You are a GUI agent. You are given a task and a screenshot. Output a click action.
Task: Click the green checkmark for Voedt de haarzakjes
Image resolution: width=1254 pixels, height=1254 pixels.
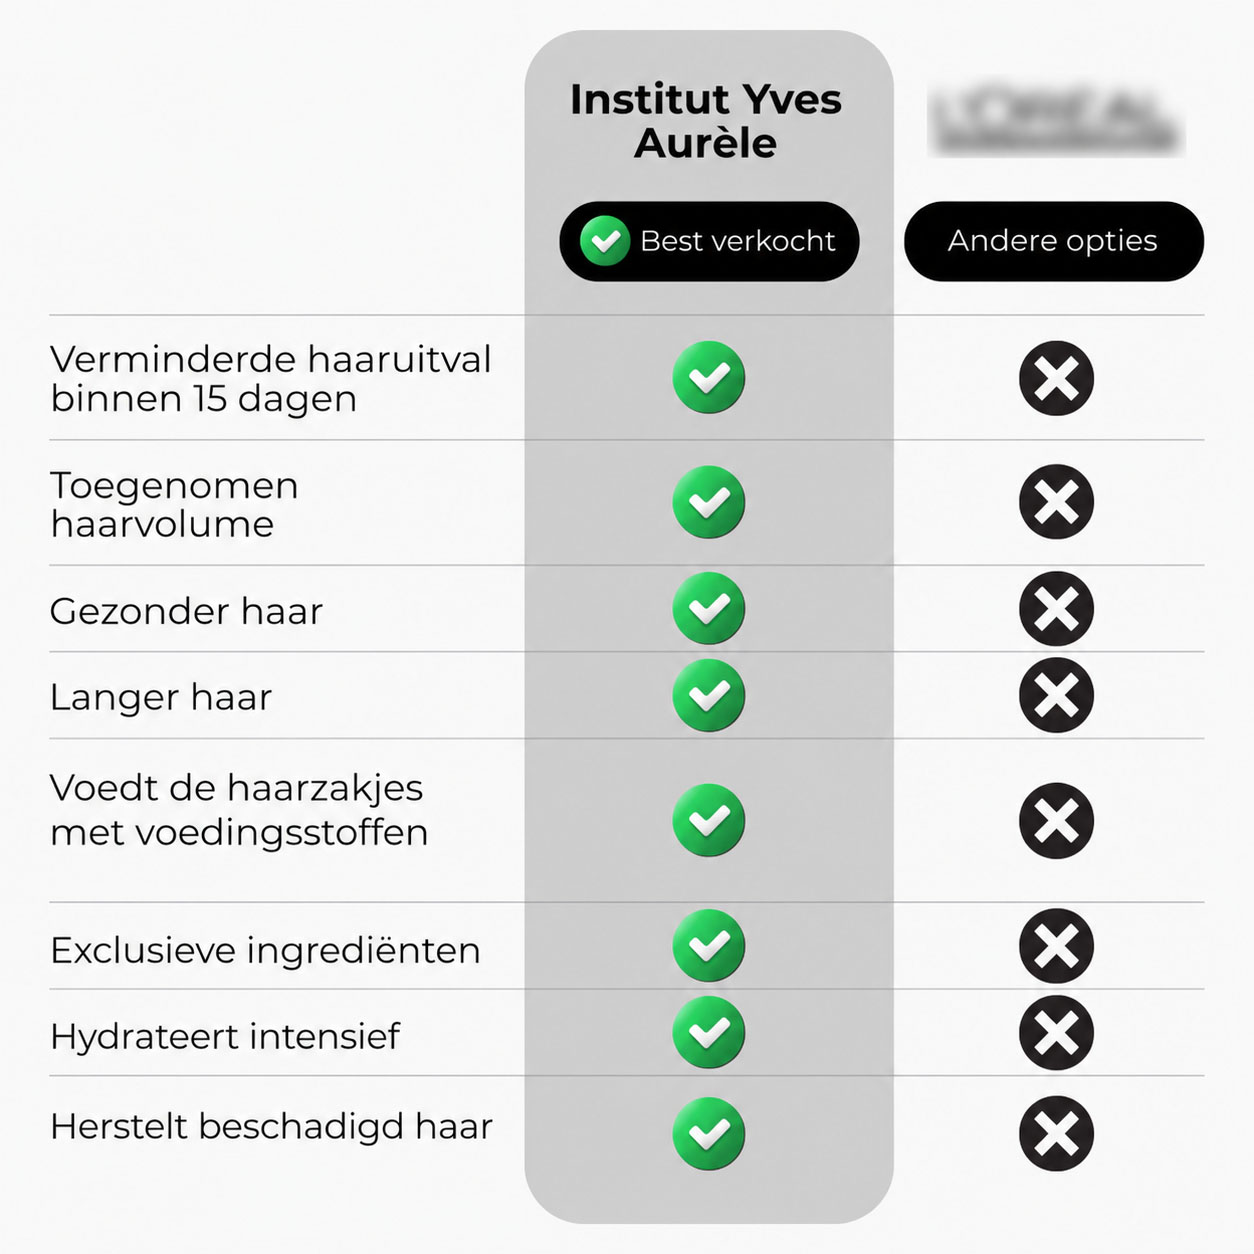(709, 821)
